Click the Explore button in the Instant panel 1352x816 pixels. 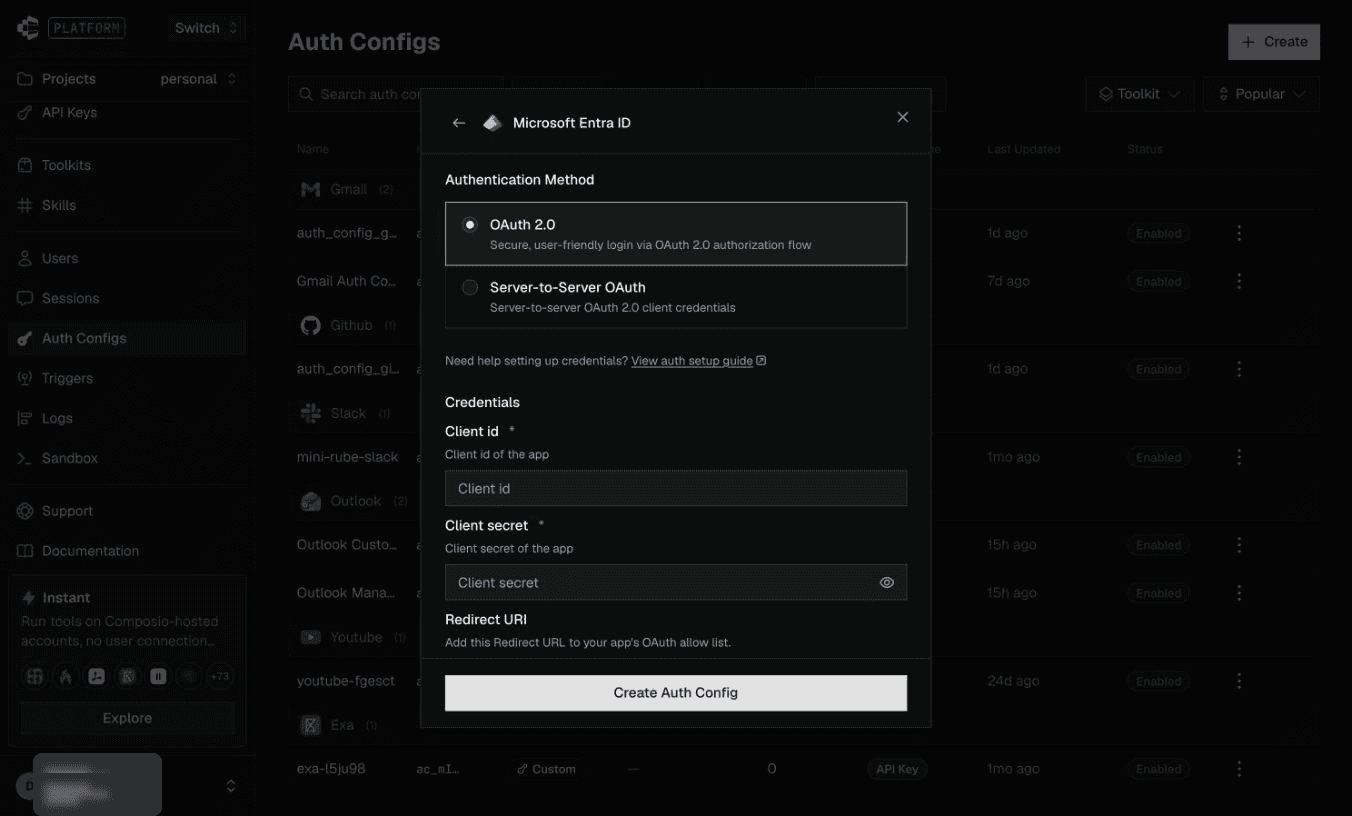(x=127, y=718)
